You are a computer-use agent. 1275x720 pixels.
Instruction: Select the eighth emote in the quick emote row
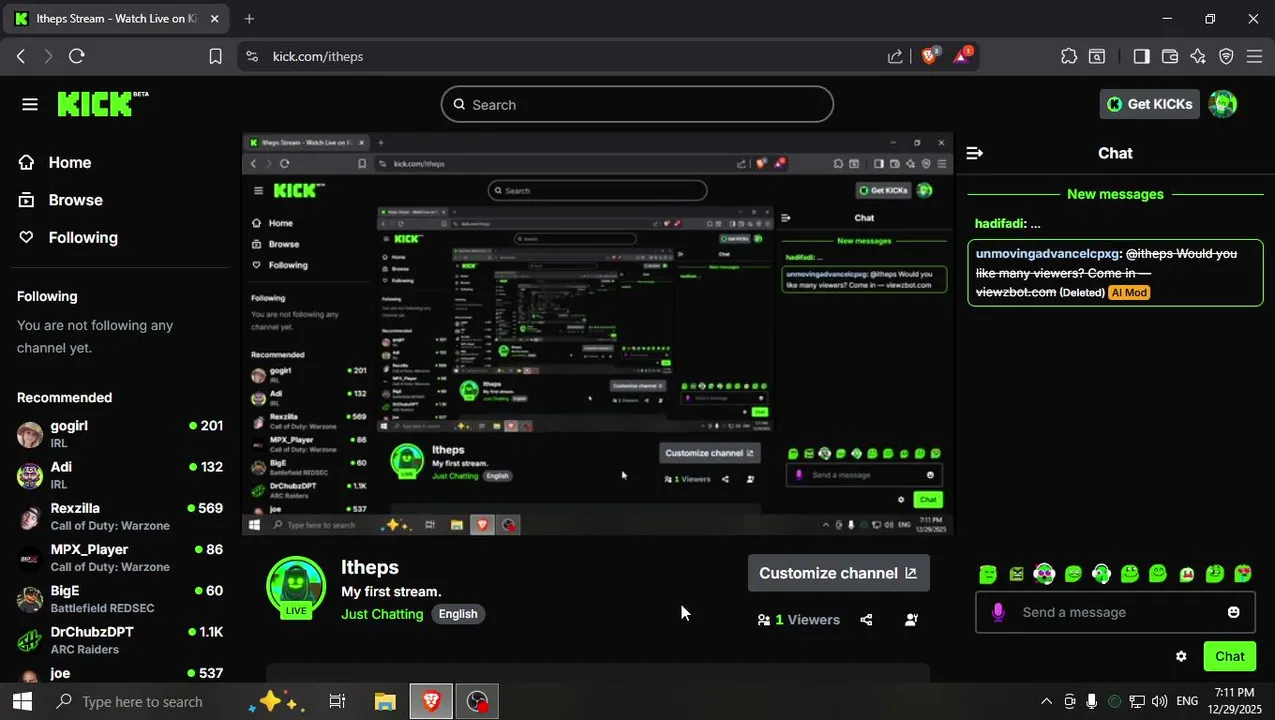click(x=1186, y=574)
